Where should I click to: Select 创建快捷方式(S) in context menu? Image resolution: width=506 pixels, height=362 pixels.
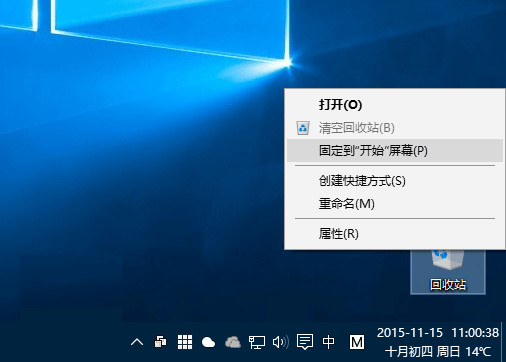[x=395, y=181]
